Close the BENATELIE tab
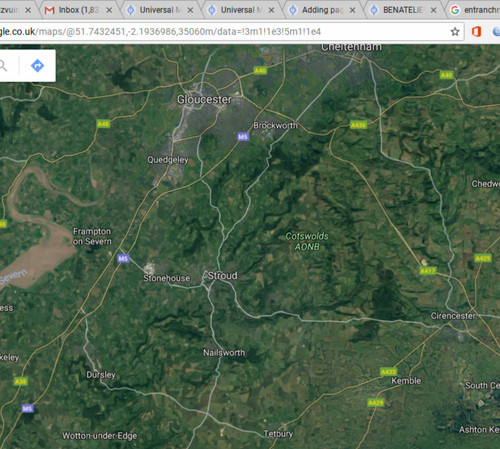This screenshot has height=449, width=500. 433,10
